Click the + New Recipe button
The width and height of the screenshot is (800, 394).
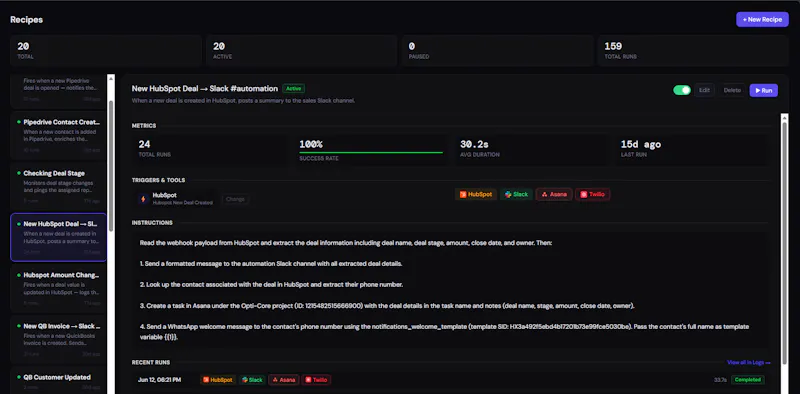click(x=762, y=19)
